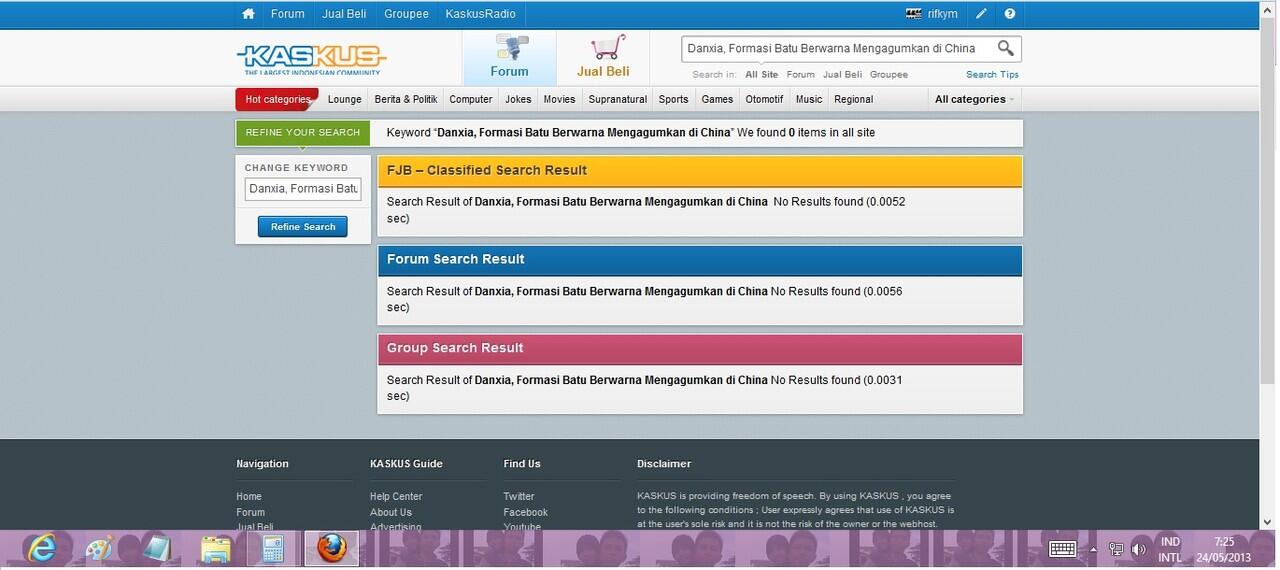Open Forum footer navigation link
Image resolution: width=1280 pixels, height=570 pixels.
click(251, 512)
